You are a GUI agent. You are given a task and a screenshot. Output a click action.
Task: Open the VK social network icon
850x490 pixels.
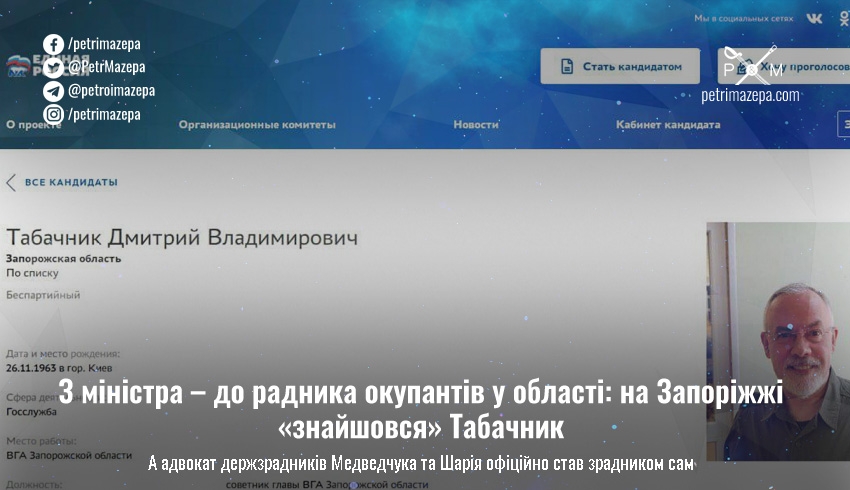815,19
